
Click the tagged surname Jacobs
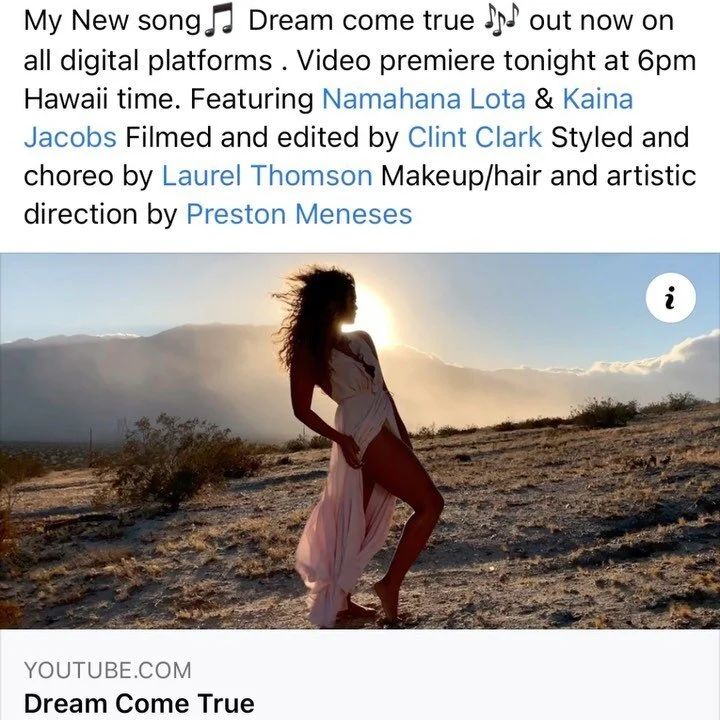[x=70, y=137]
